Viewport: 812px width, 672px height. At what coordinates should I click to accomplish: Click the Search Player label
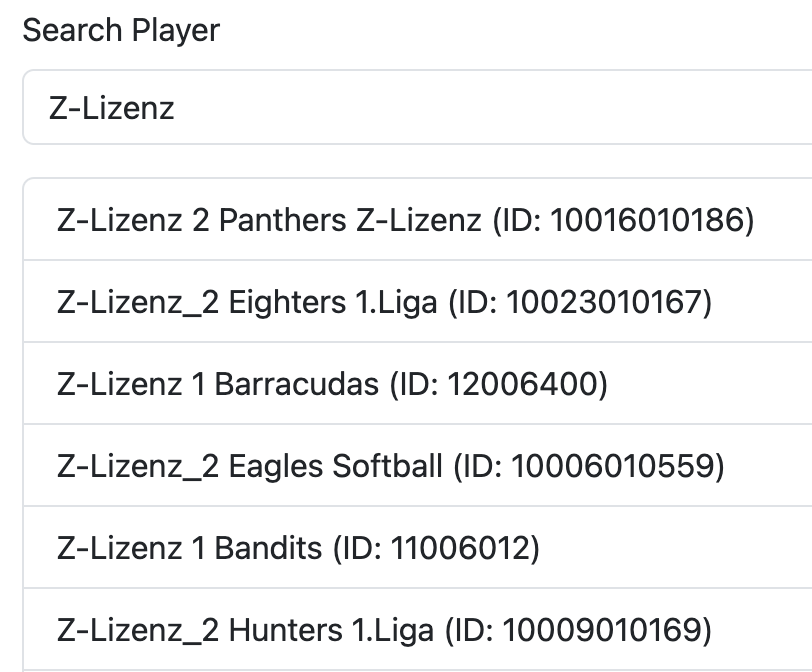pyautogui.click(x=122, y=30)
